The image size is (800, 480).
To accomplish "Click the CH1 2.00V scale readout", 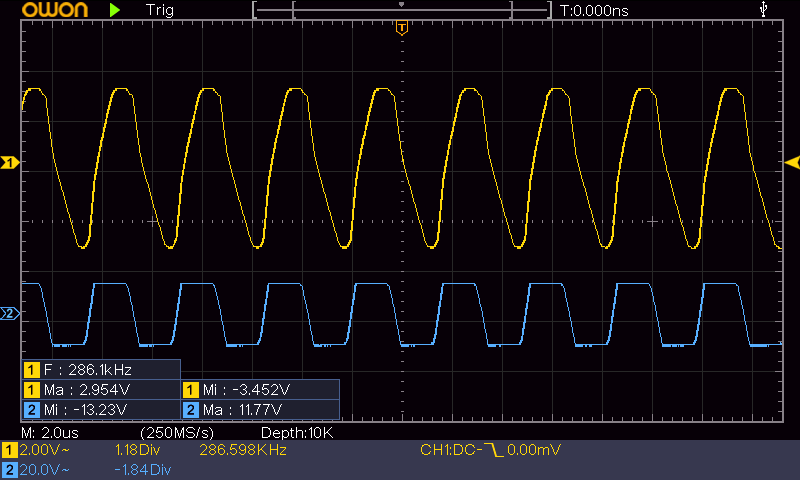I will point(44,450).
